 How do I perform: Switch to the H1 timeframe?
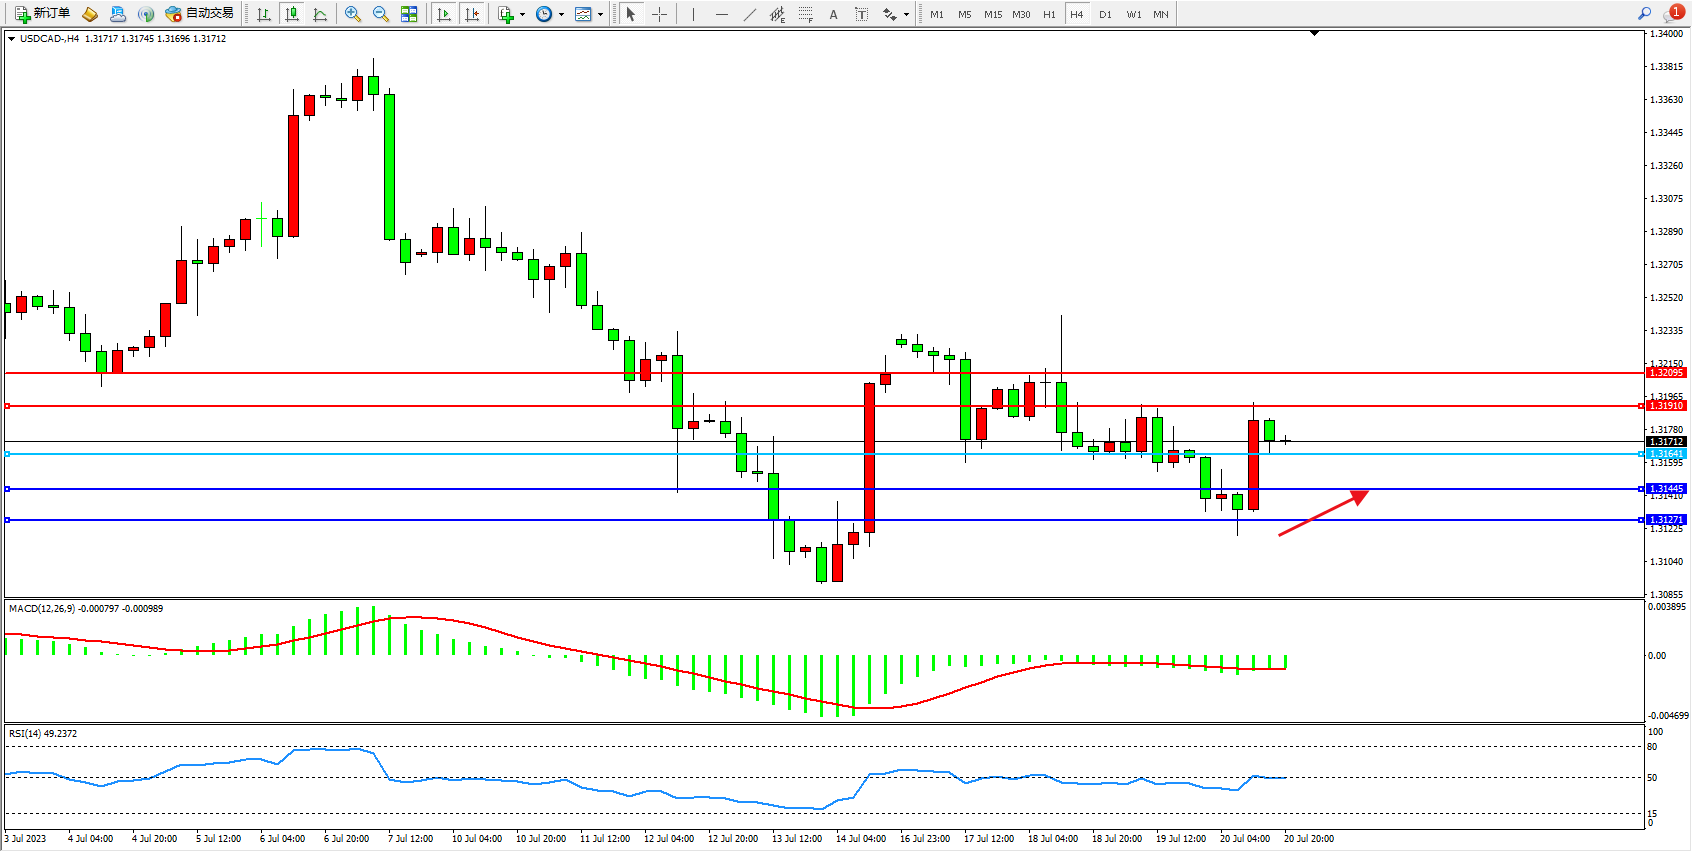click(1049, 14)
